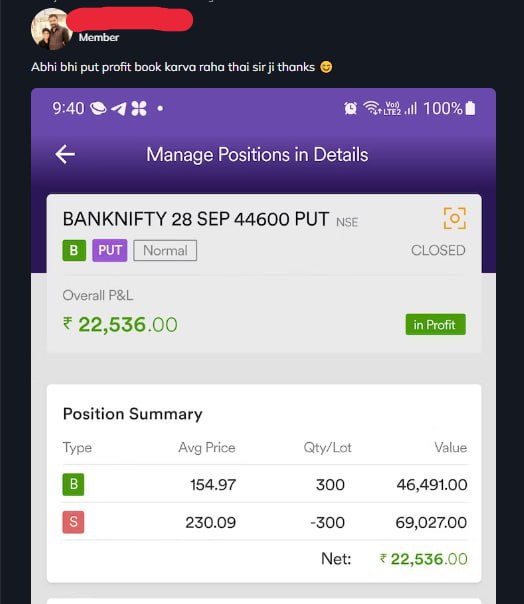Click the CLOSED status label
This screenshot has width=524, height=604.
click(x=438, y=250)
